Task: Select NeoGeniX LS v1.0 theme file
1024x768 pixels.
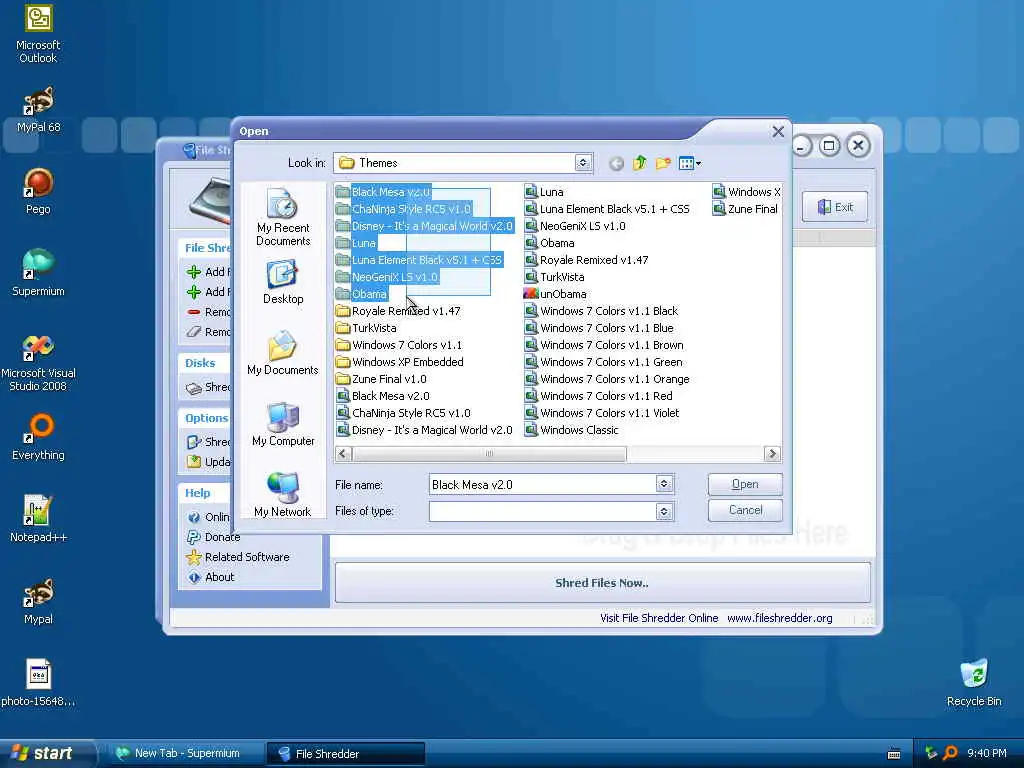Action: tap(575, 226)
